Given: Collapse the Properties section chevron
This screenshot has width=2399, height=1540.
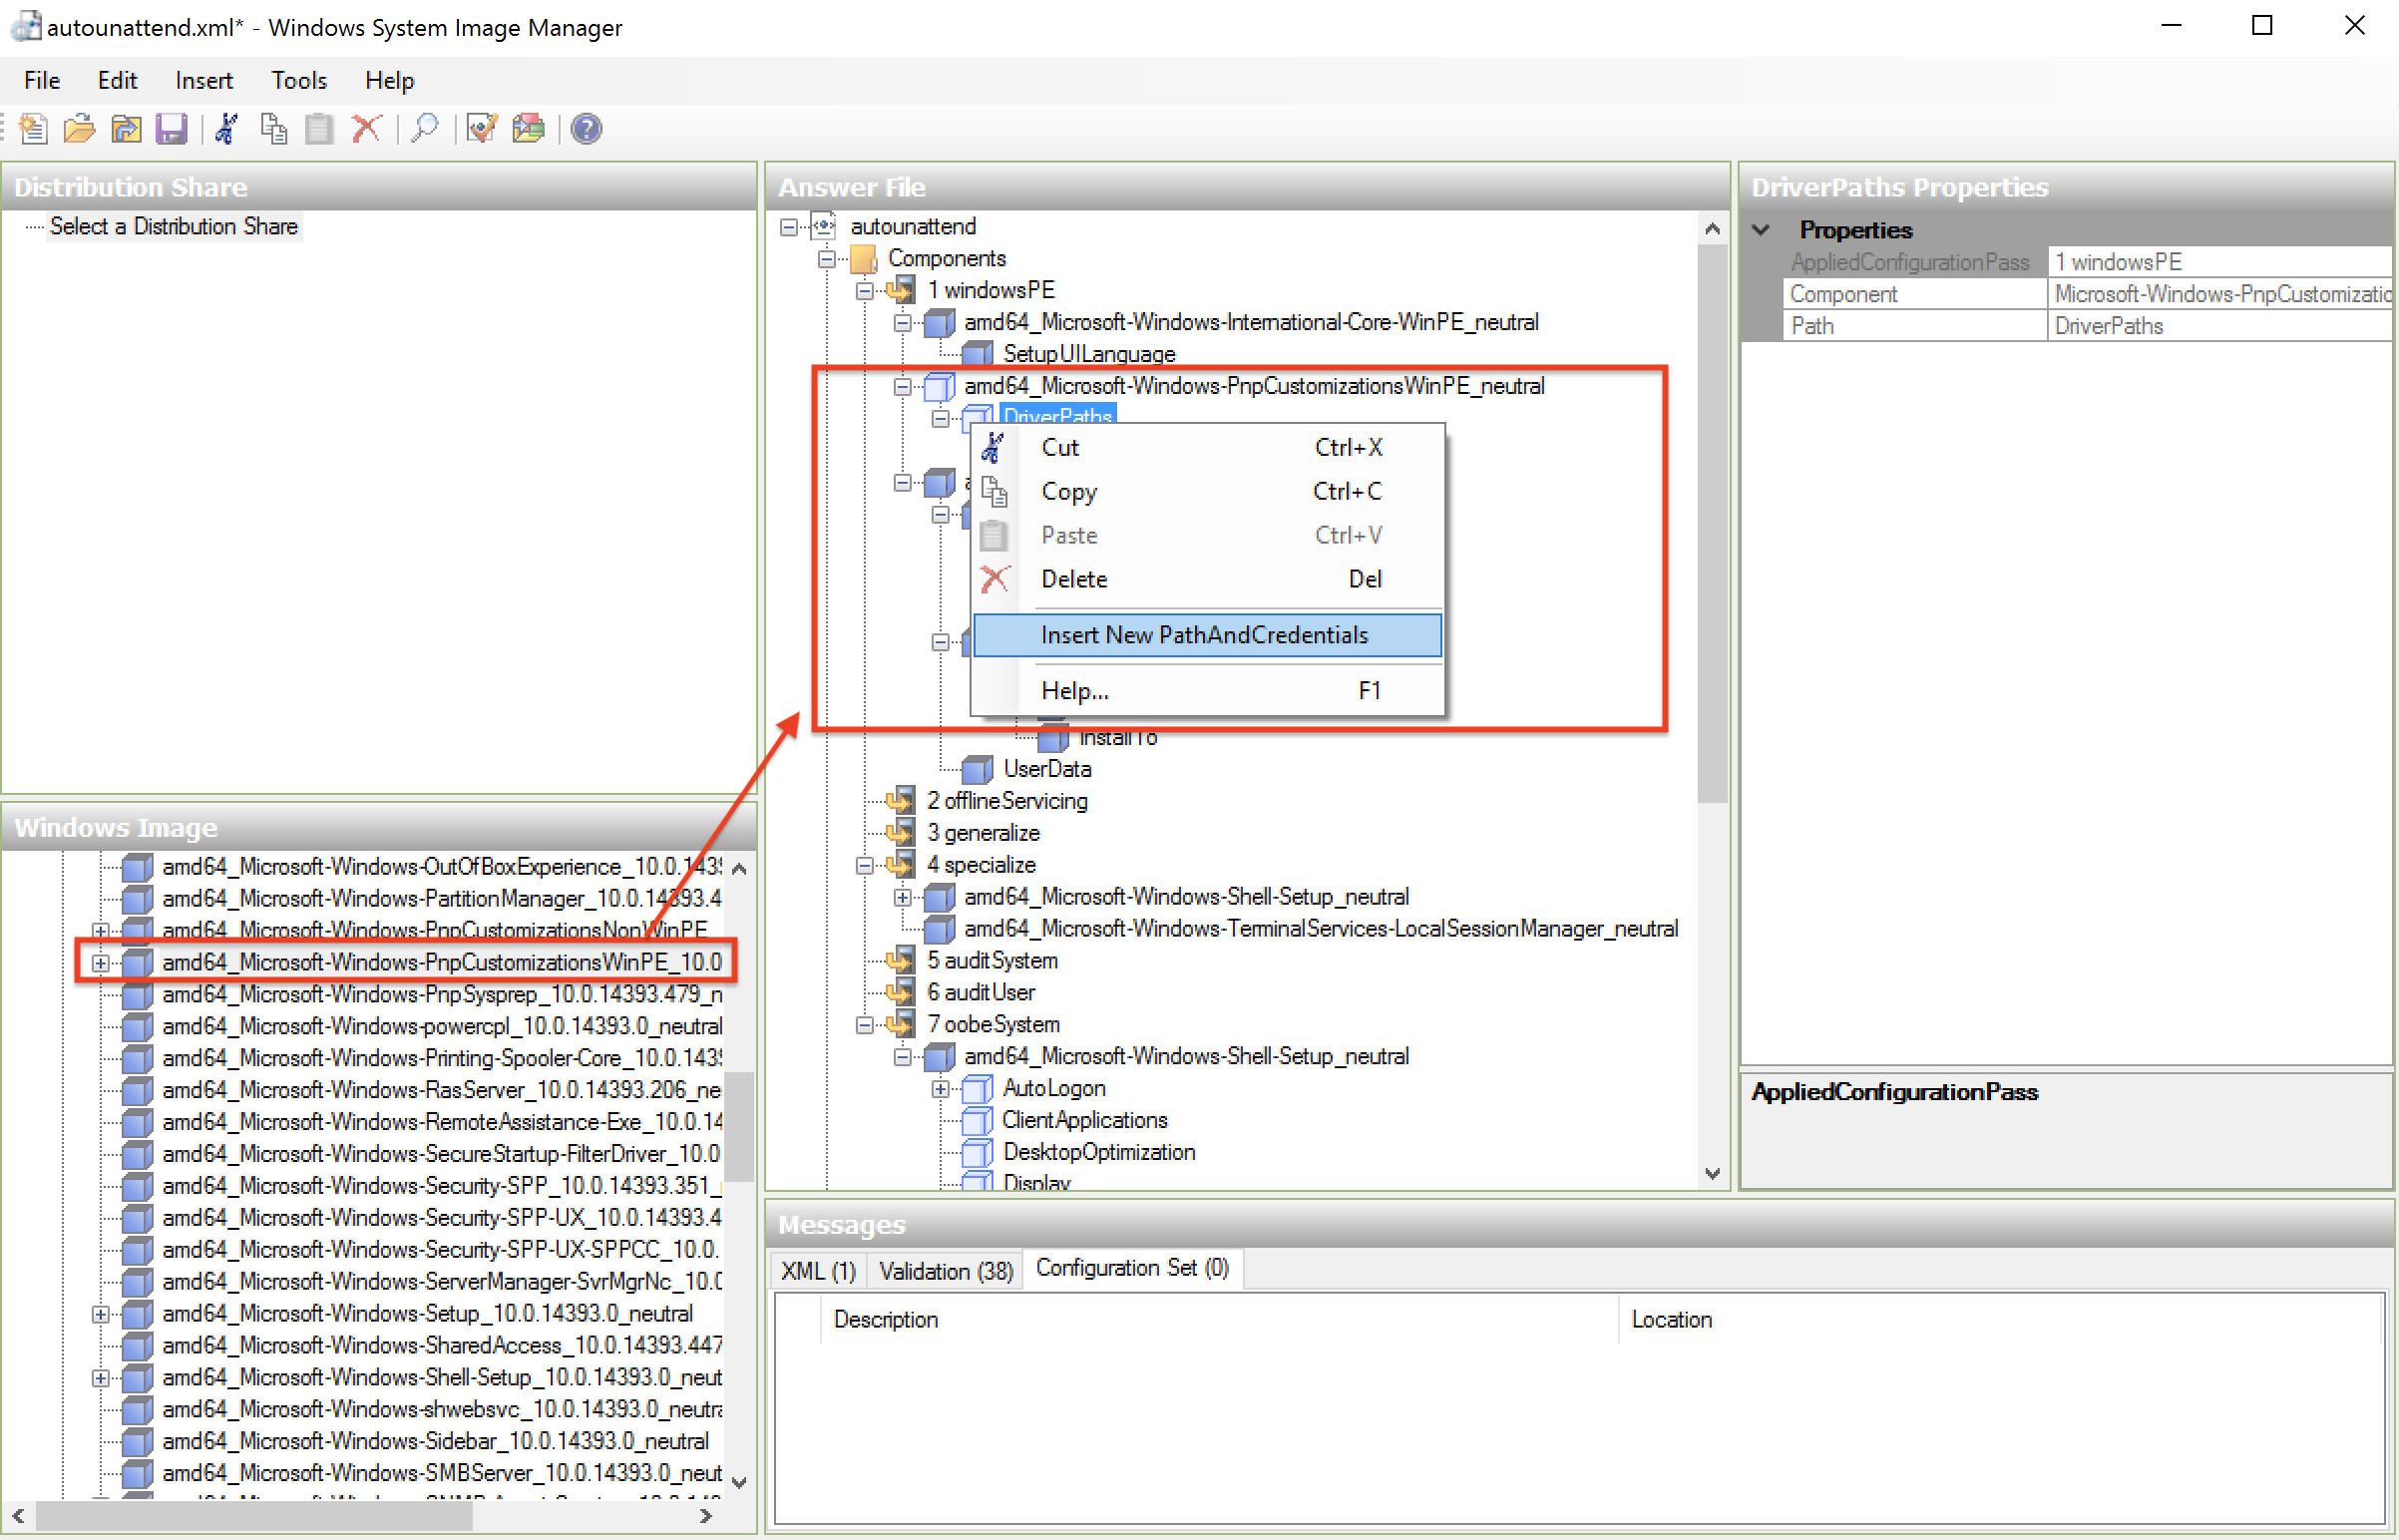Looking at the screenshot, I should pyautogui.click(x=1762, y=230).
